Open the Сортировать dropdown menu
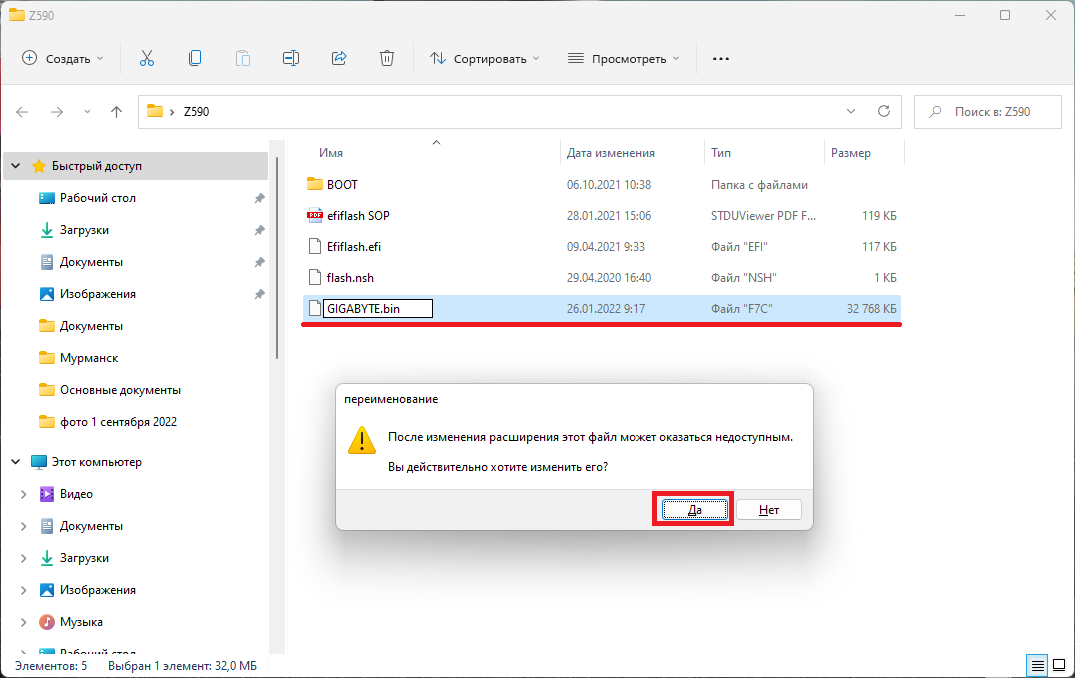The image size is (1075, 678). (x=485, y=58)
